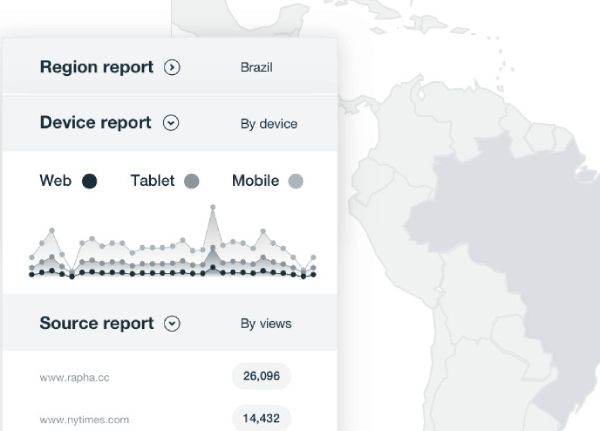This screenshot has width=600, height=431.
Task: Collapse the Device report chevron
Action: coord(171,124)
